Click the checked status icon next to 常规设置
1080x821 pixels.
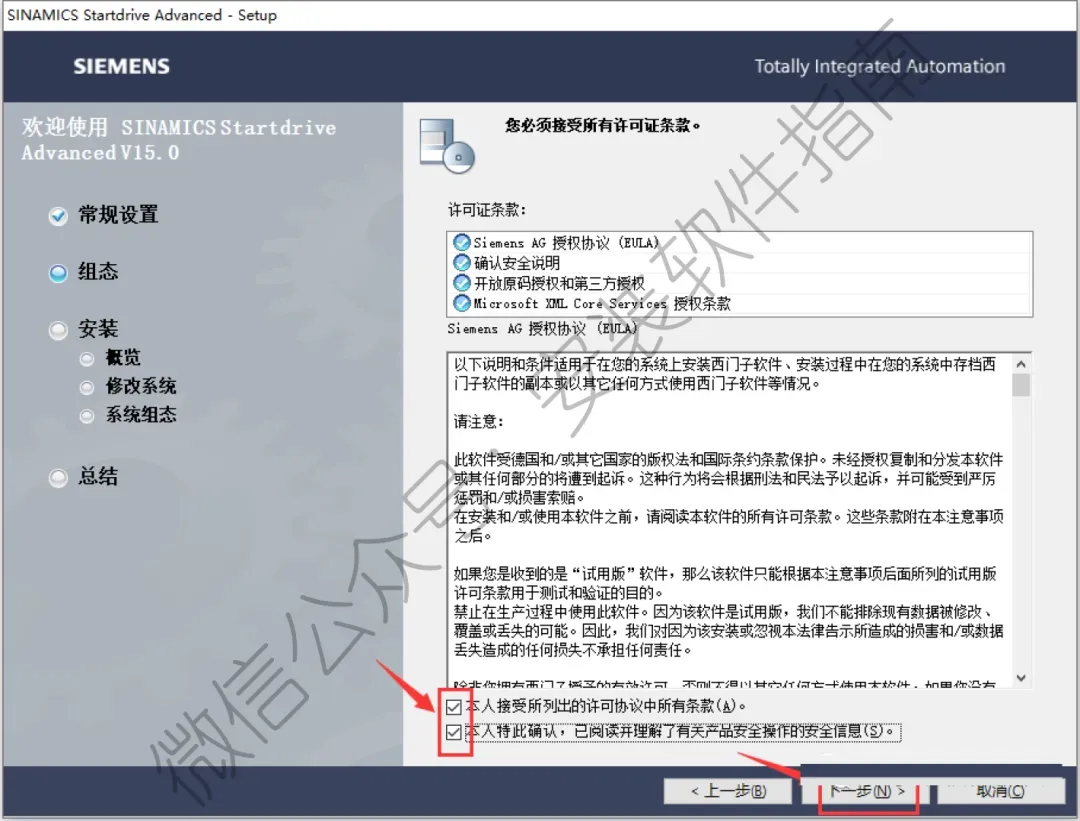point(59,216)
